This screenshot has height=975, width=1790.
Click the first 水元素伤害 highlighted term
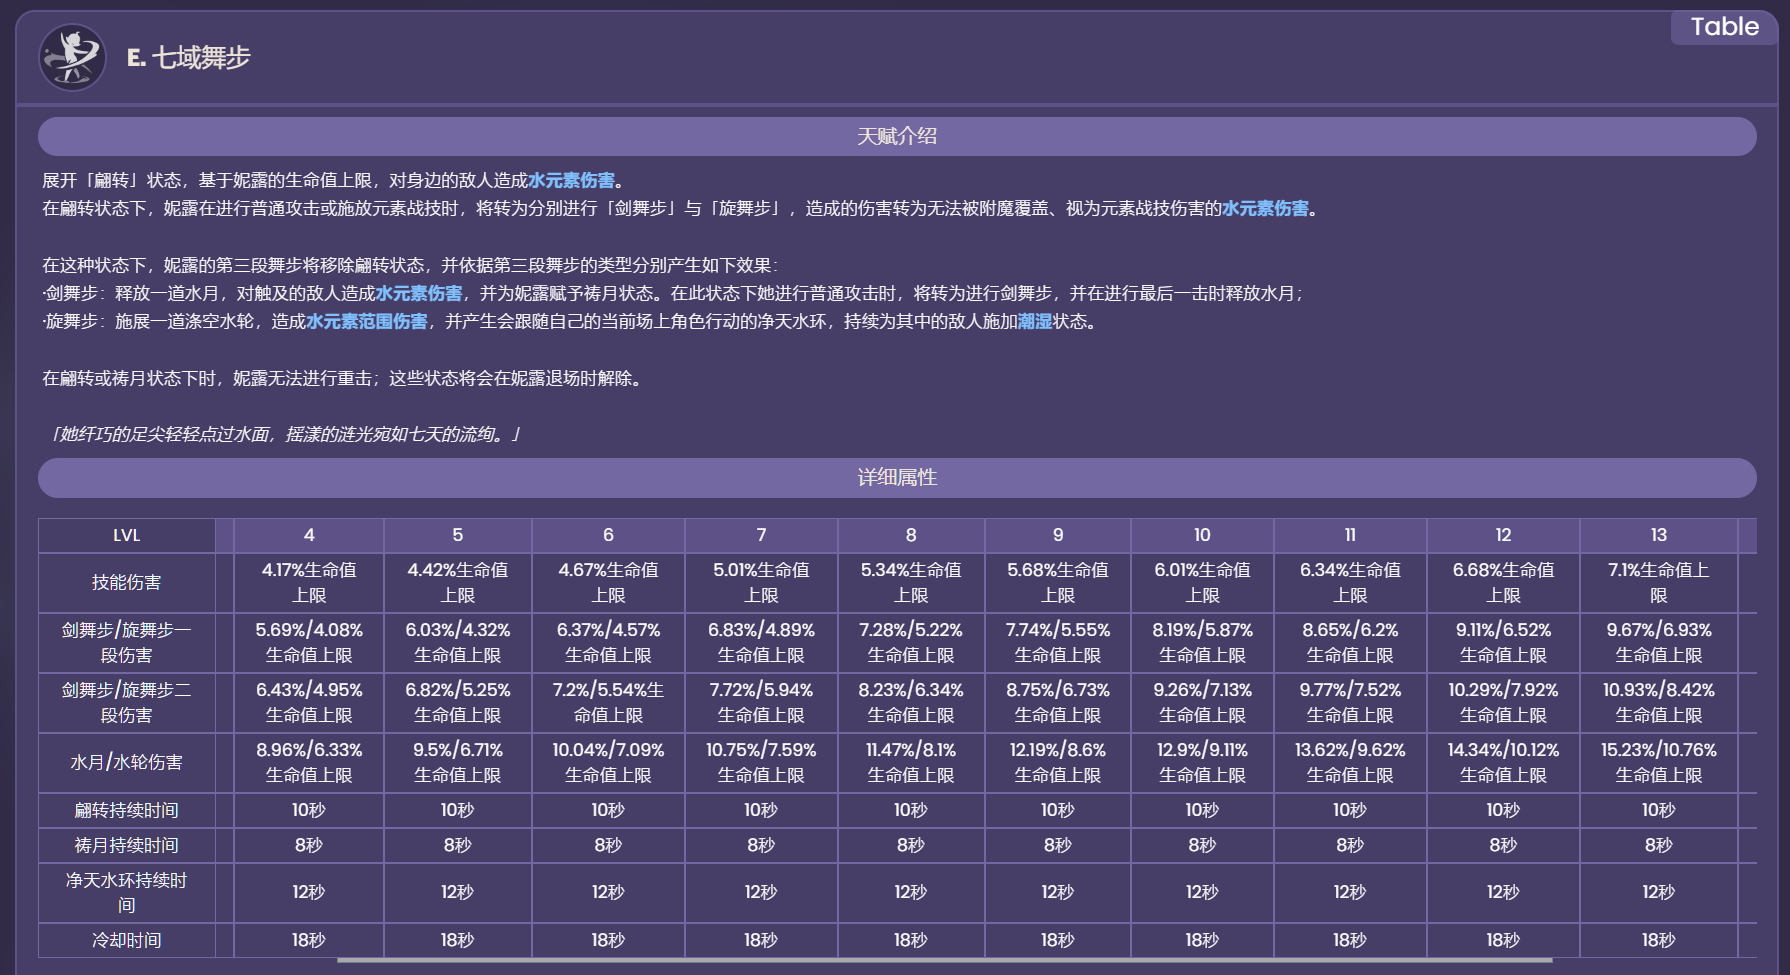click(571, 180)
